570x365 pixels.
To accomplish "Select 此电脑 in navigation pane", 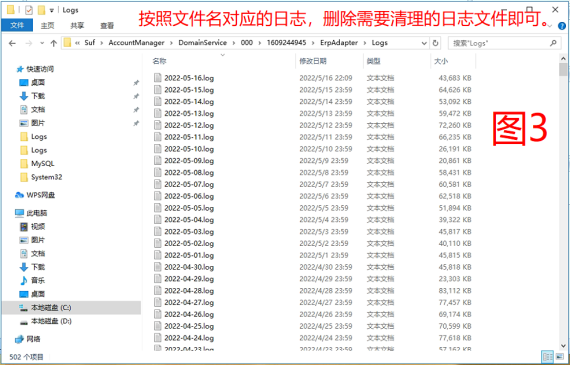I will 37,213.
